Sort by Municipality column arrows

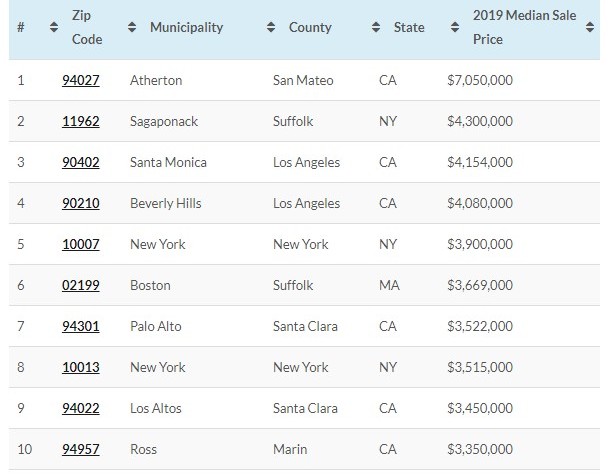(x=132, y=28)
